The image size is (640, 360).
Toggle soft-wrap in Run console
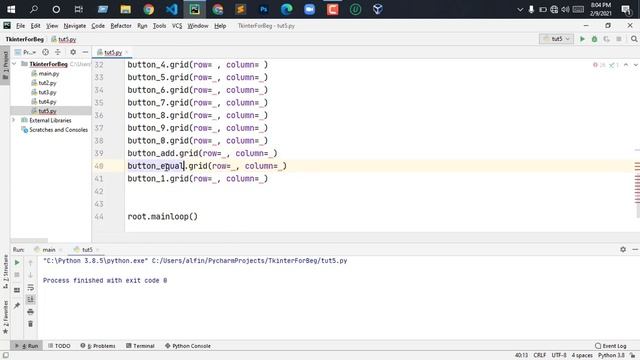(31, 288)
